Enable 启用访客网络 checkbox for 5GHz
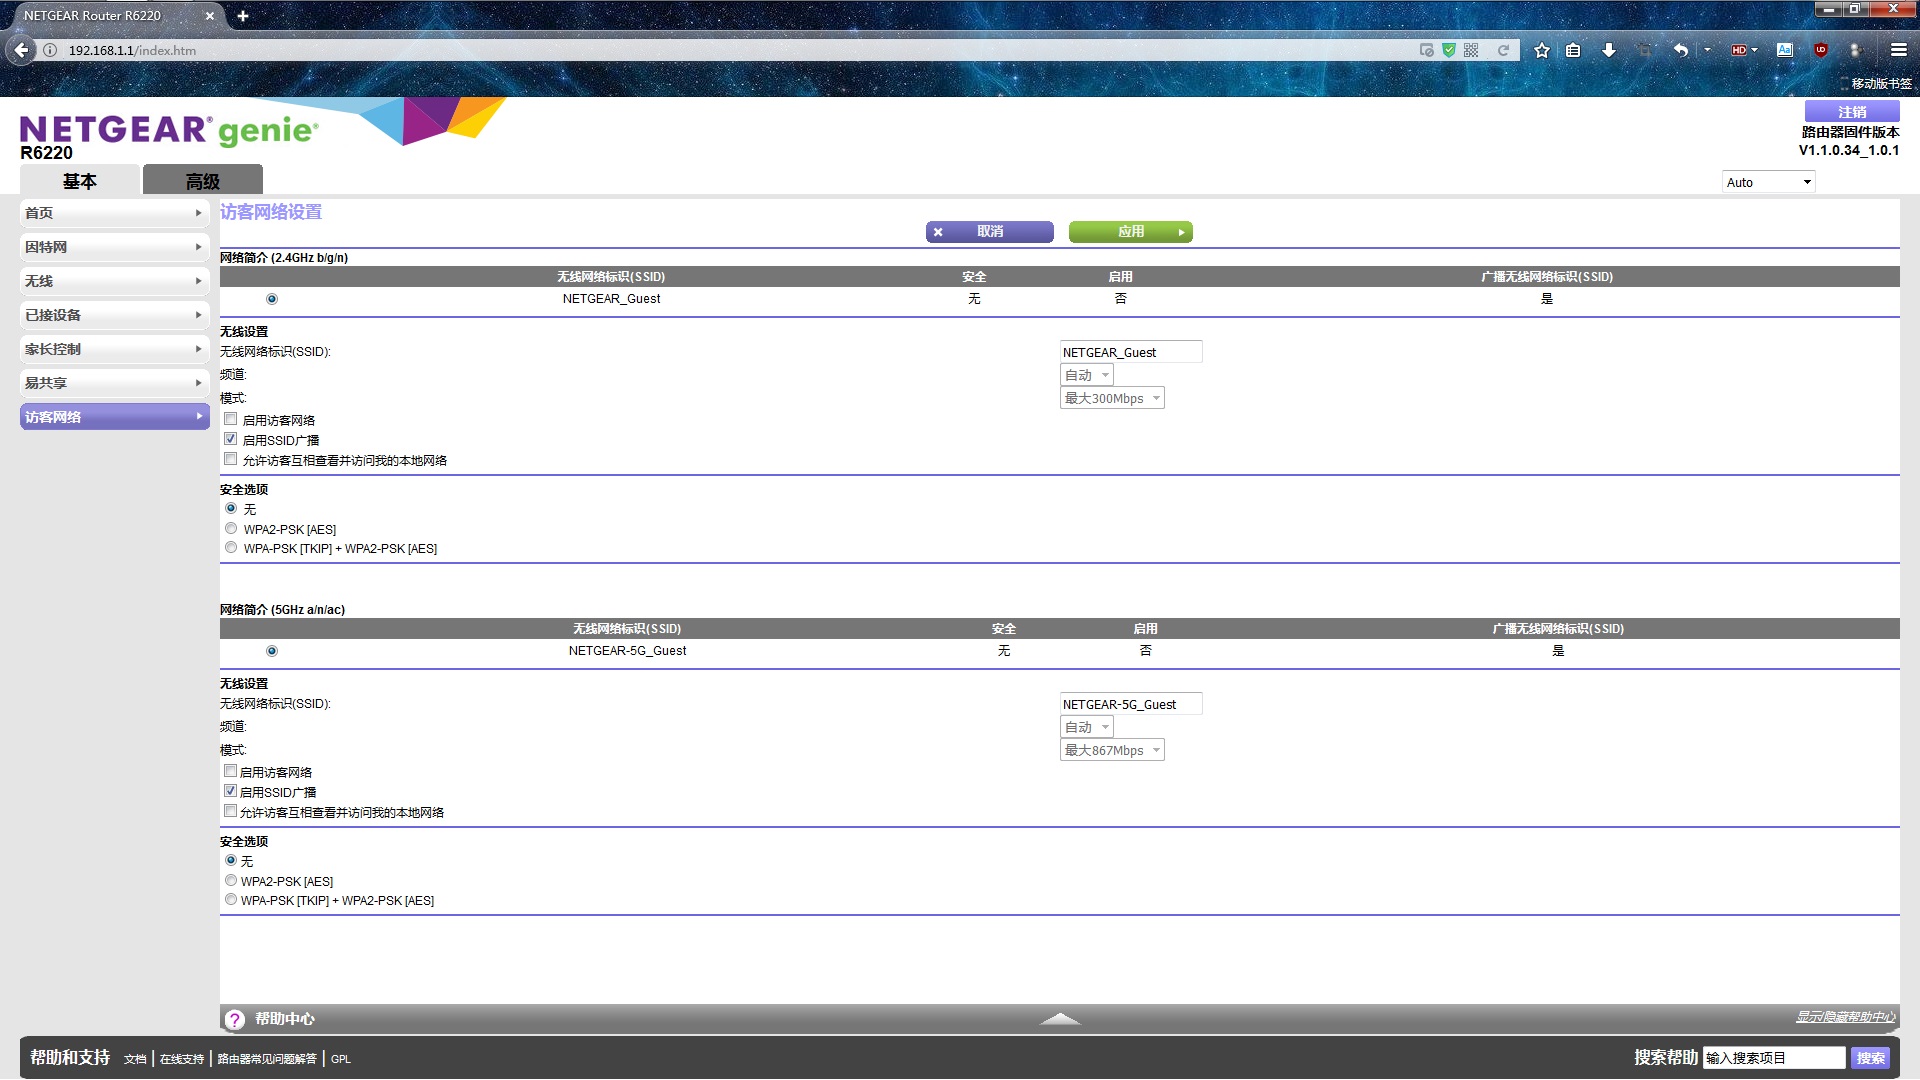The image size is (1920, 1080). [x=231, y=771]
